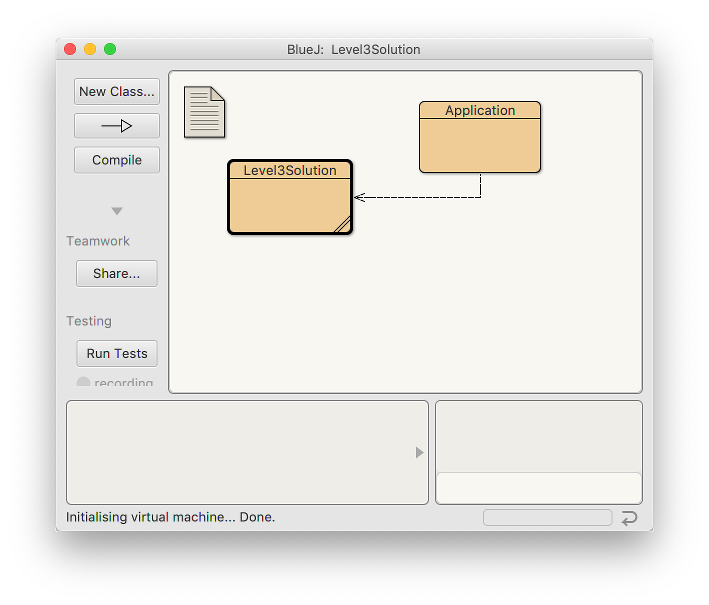Open the README document icon
Image resolution: width=709 pixels, height=605 pixels.
(x=204, y=112)
